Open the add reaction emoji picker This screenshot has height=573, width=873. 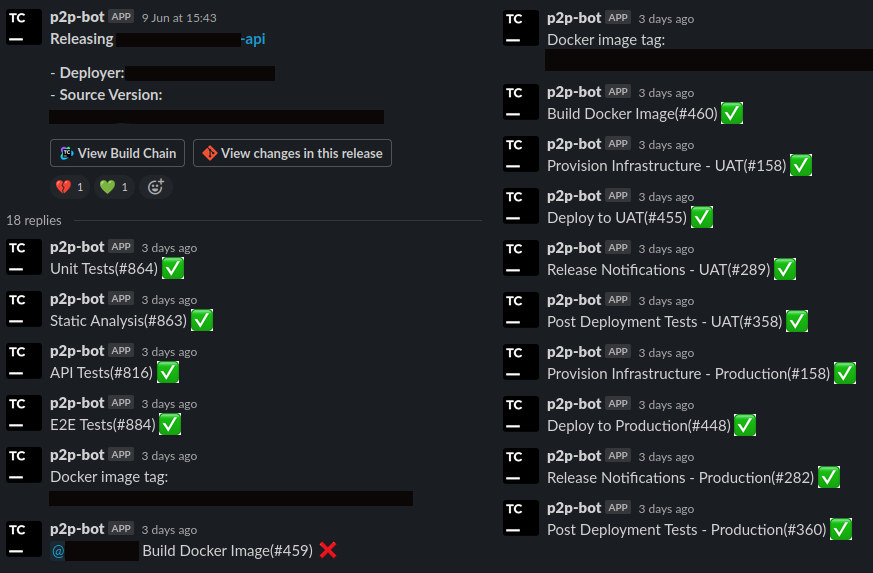pos(155,187)
